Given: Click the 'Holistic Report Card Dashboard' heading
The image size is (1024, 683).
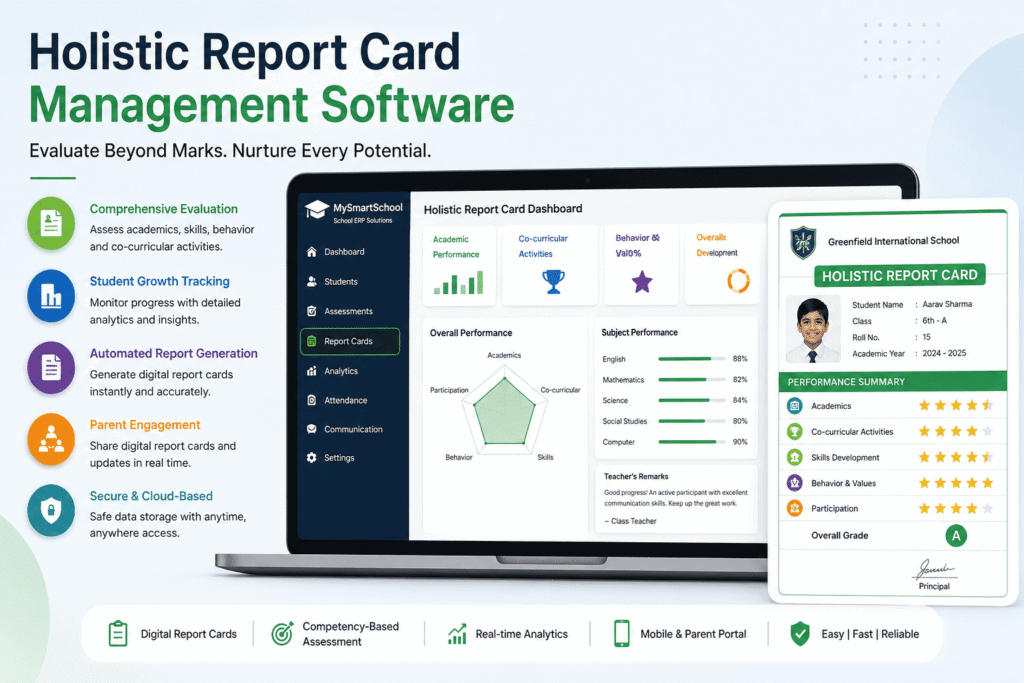Looking at the screenshot, I should point(503,209).
